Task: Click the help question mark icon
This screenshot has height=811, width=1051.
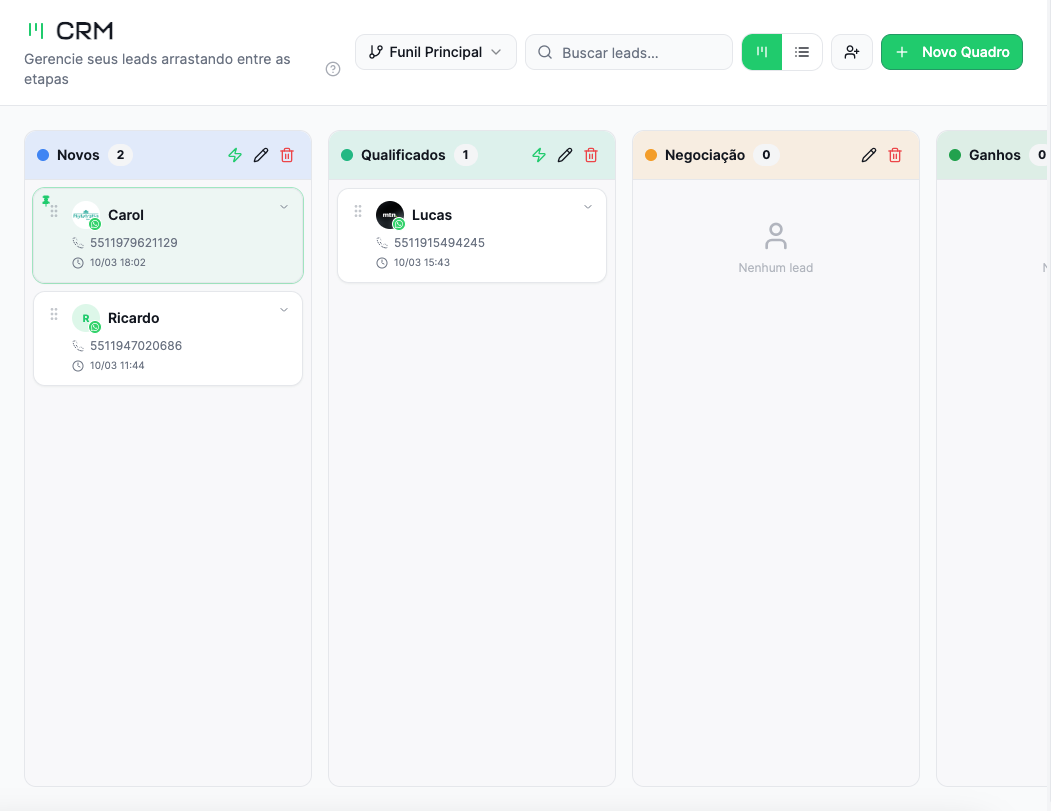Action: (x=332, y=69)
